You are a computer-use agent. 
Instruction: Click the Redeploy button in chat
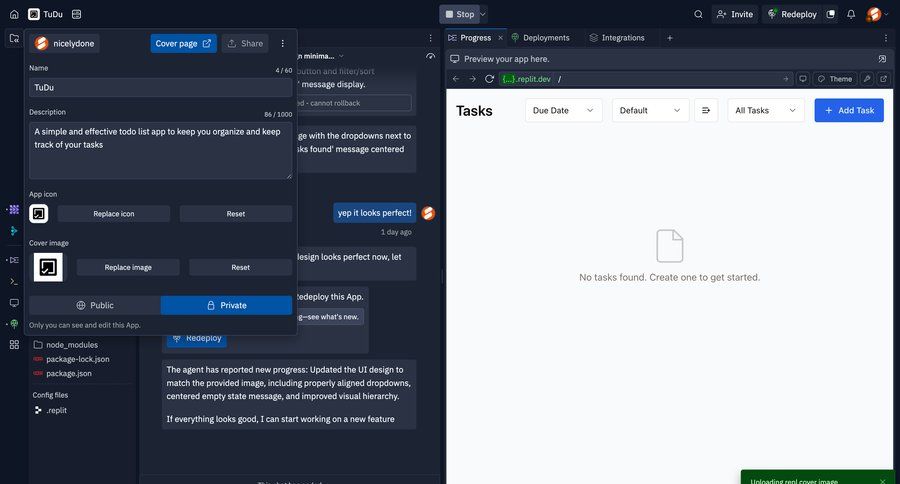click(x=197, y=338)
